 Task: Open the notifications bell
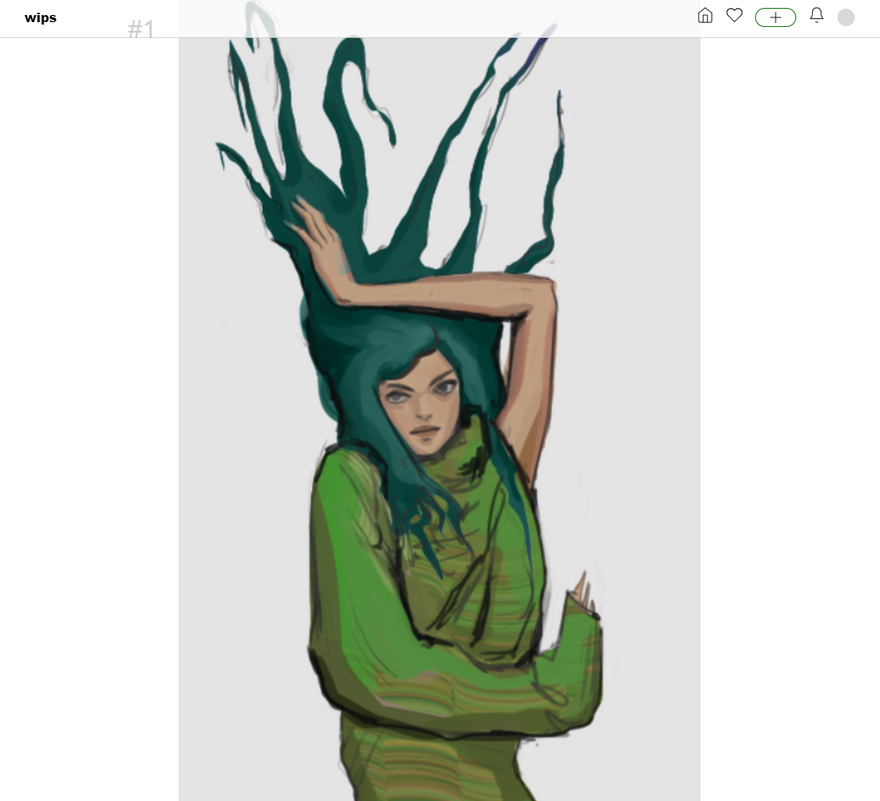point(816,16)
